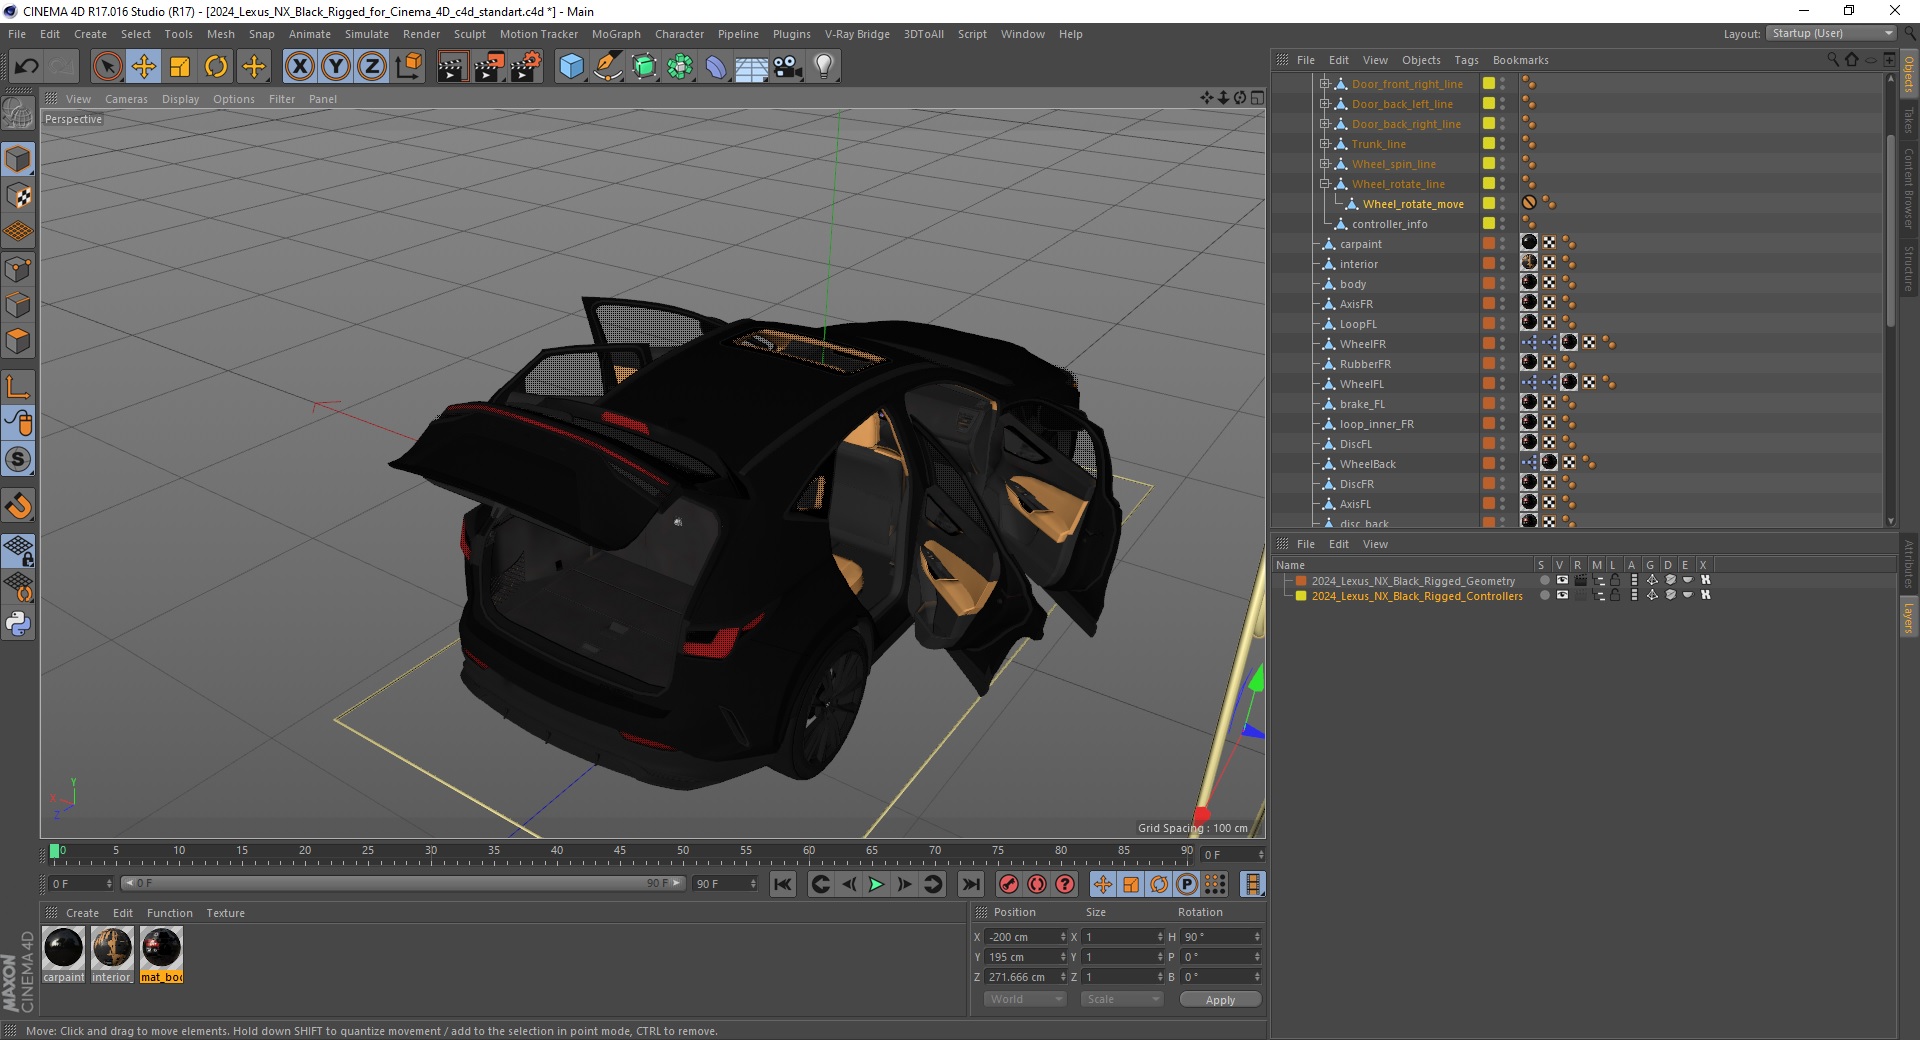Open the World coordinate dropdown

tap(1025, 999)
